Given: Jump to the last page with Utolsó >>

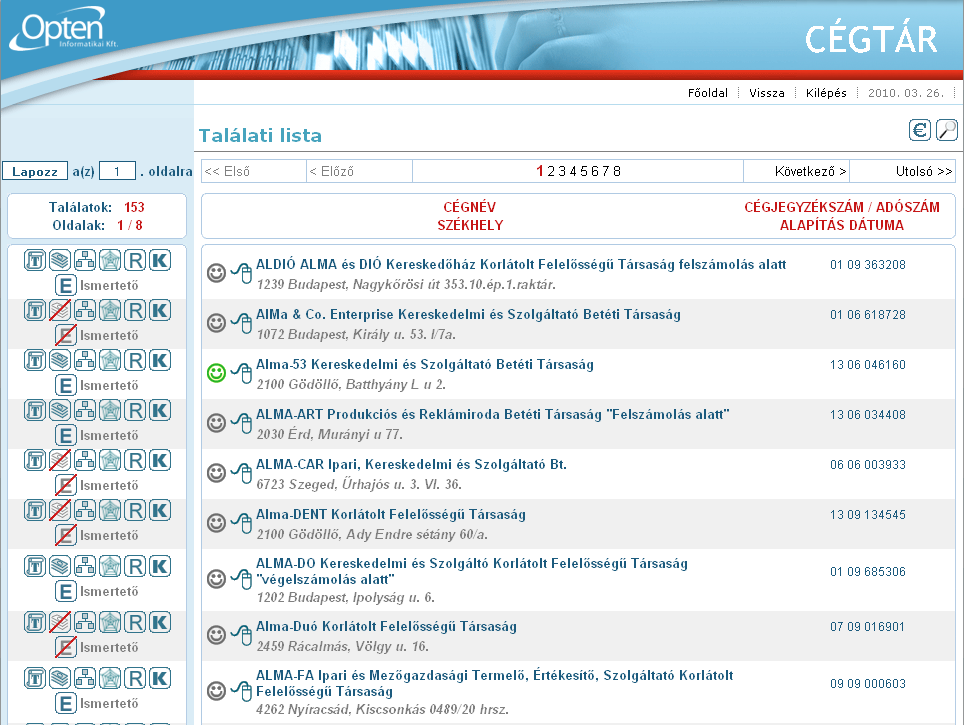Looking at the screenshot, I should (924, 172).
